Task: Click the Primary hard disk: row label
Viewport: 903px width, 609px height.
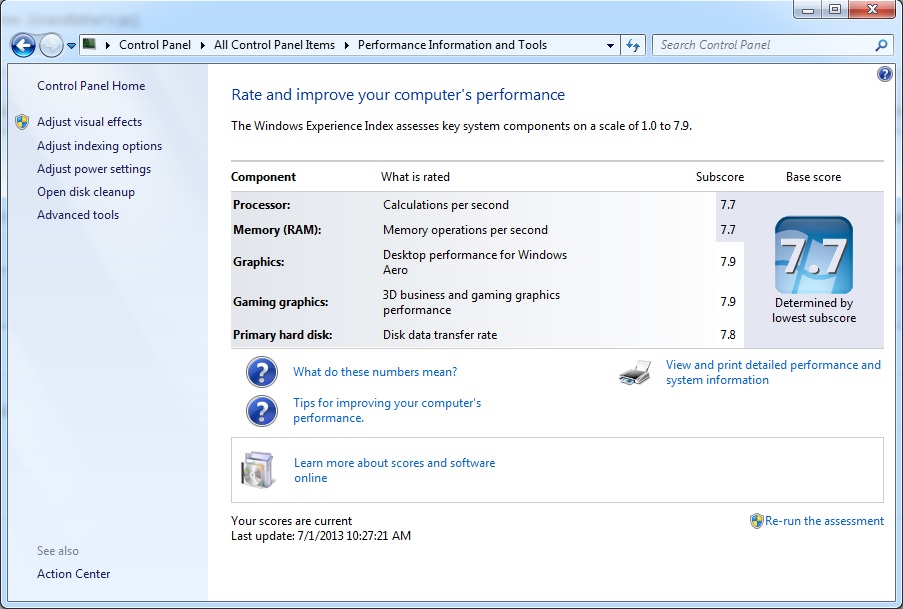Action: 282,335
